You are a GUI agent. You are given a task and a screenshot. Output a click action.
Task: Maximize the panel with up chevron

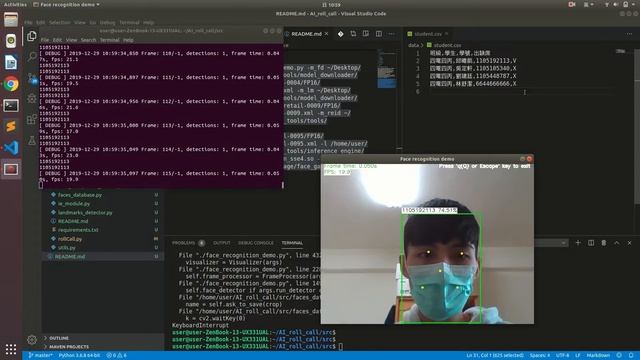617,243
